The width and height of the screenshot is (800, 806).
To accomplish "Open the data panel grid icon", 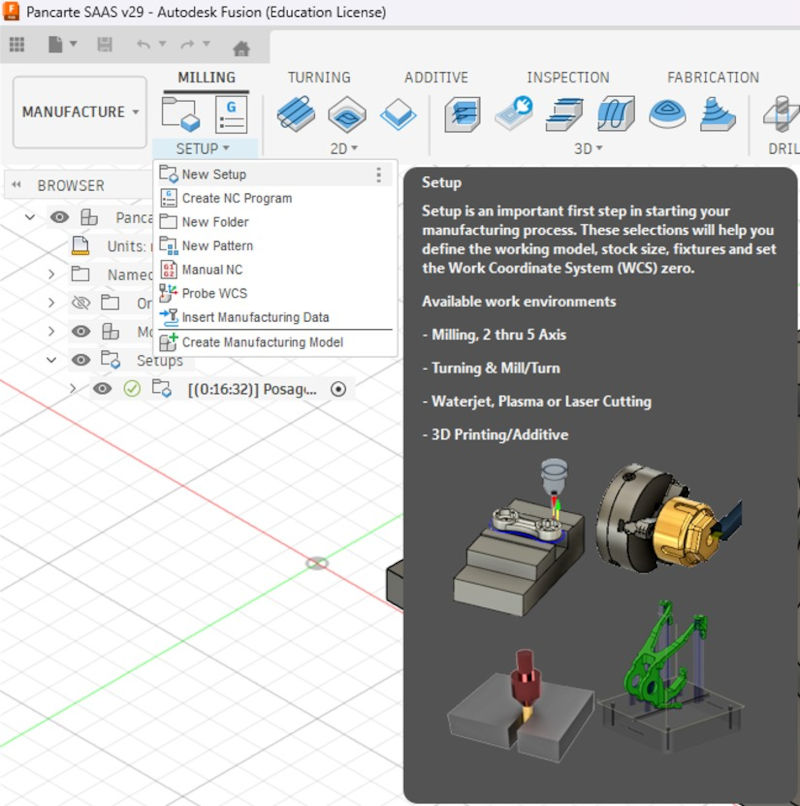I will pos(17,45).
